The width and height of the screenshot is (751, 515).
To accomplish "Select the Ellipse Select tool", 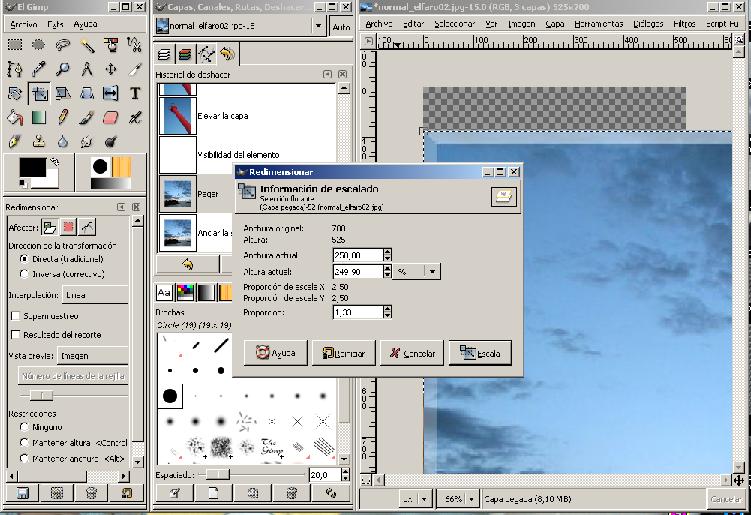I will pos(39,45).
